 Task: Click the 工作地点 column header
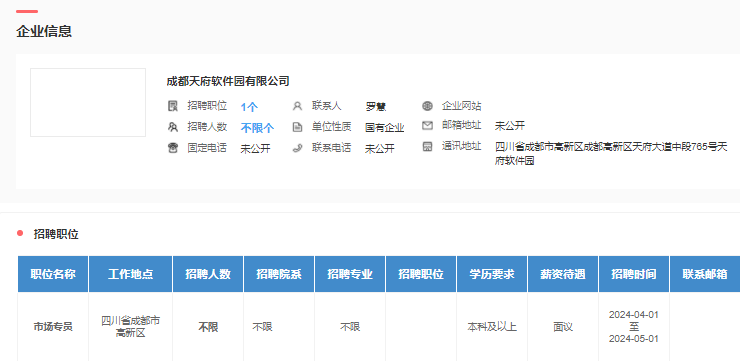pos(130,274)
